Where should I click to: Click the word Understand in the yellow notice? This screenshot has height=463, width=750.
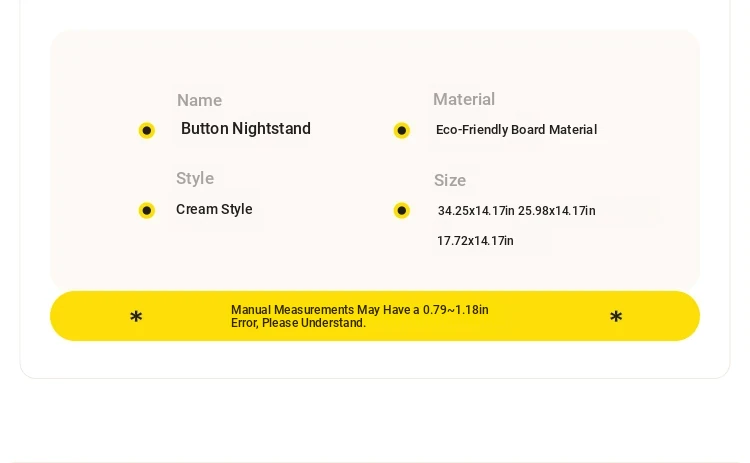point(333,323)
